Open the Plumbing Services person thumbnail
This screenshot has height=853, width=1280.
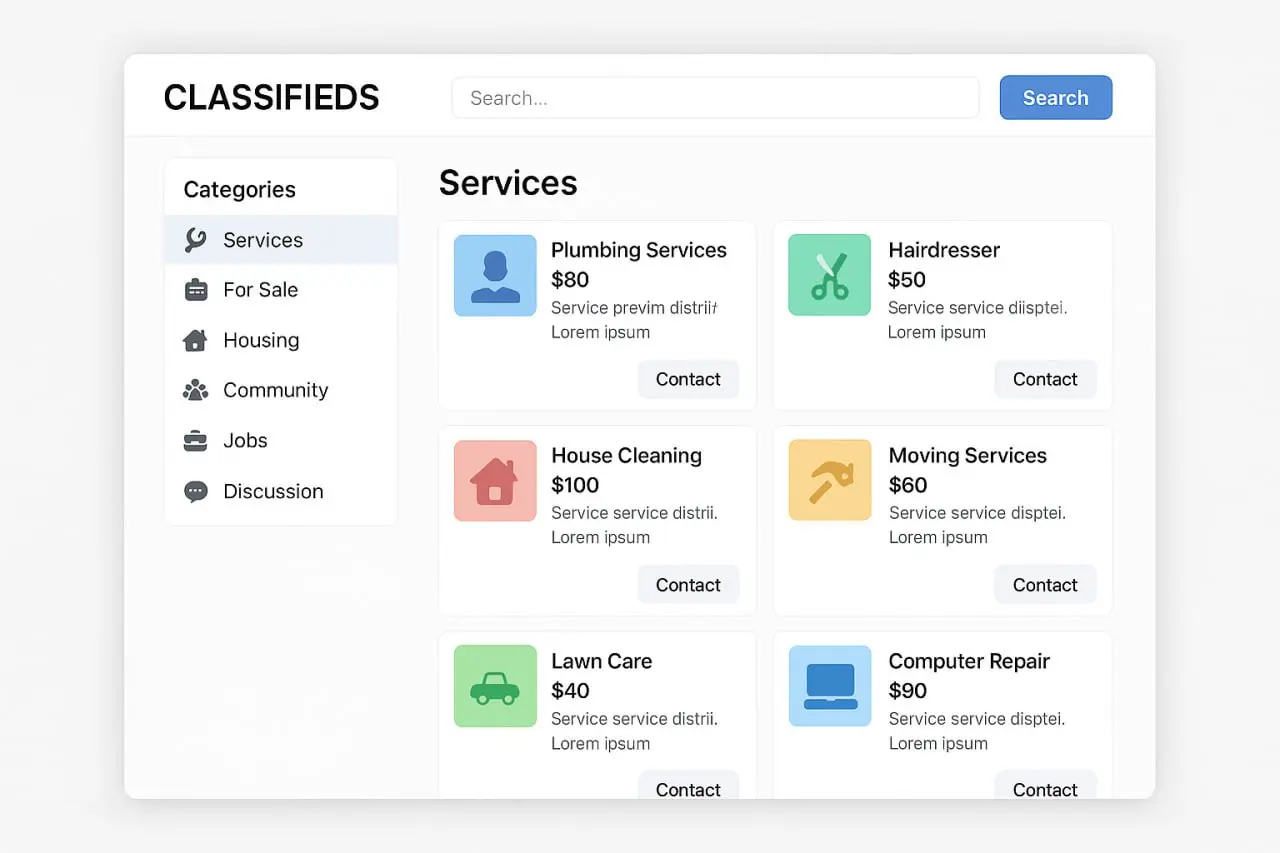(x=495, y=276)
